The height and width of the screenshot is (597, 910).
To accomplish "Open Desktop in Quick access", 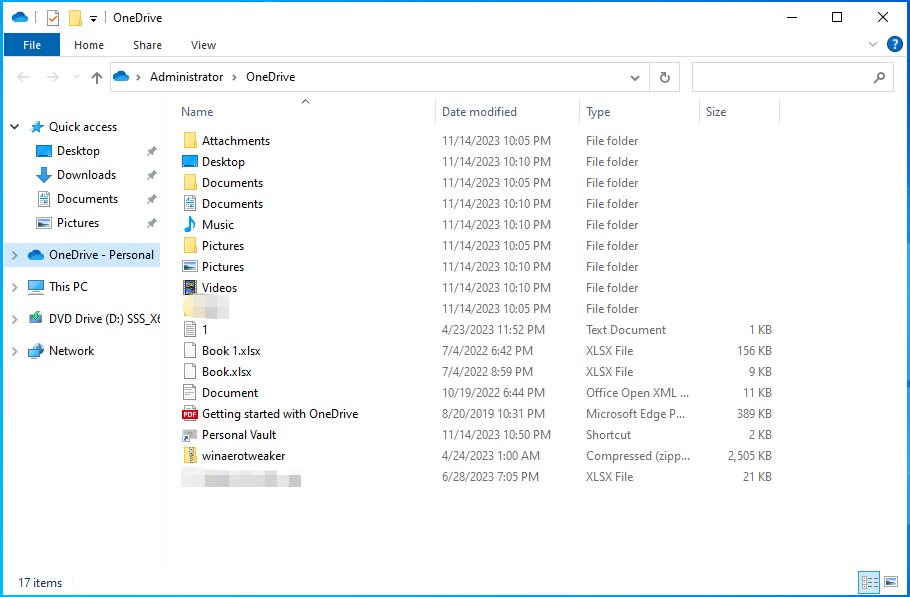I will (78, 151).
